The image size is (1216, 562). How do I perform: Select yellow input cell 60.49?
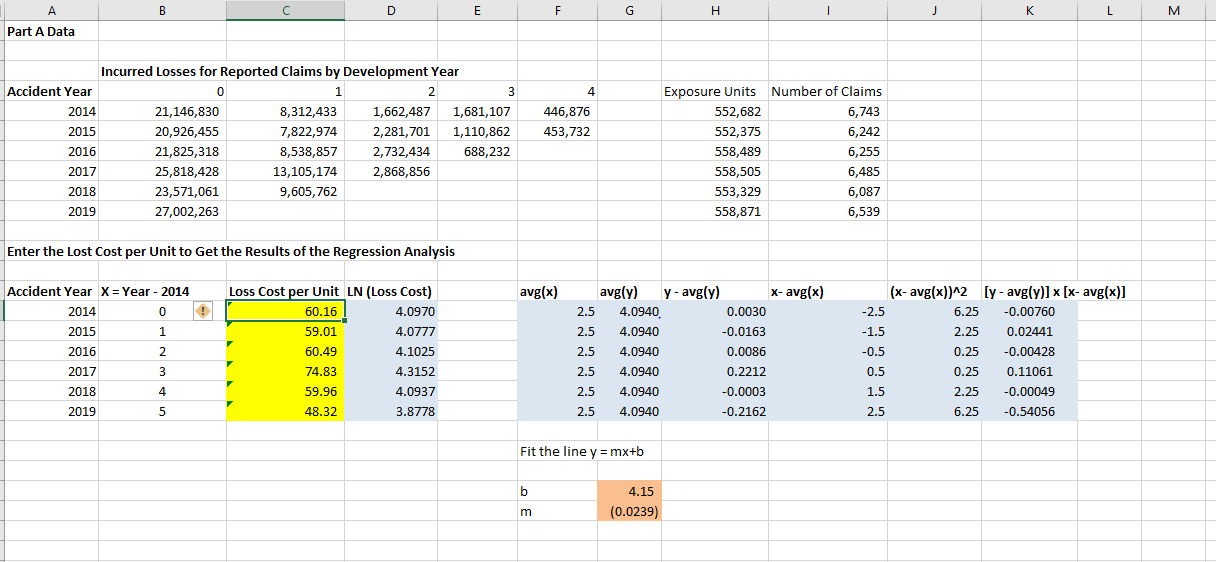point(285,351)
